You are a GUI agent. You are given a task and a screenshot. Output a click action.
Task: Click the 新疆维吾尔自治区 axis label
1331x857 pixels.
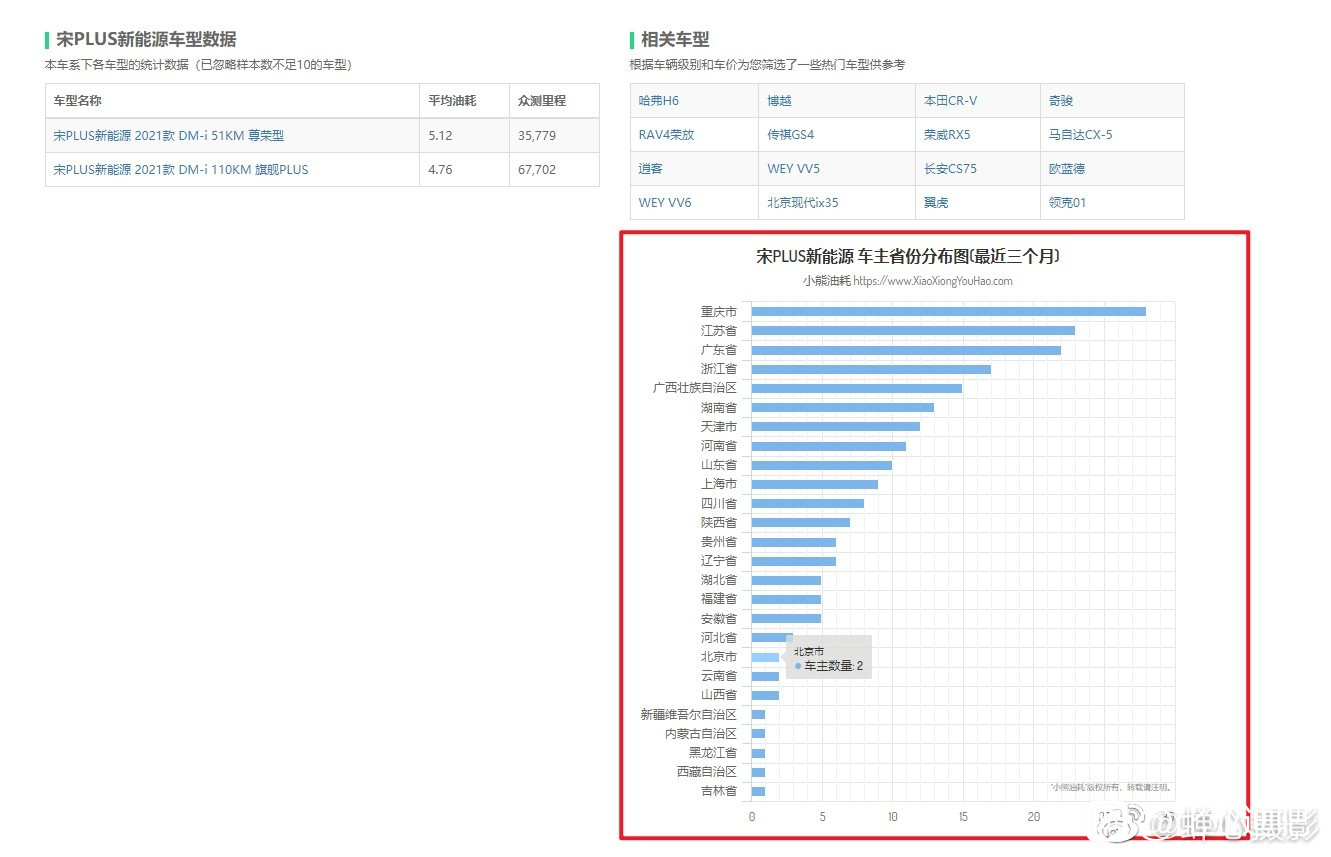688,715
